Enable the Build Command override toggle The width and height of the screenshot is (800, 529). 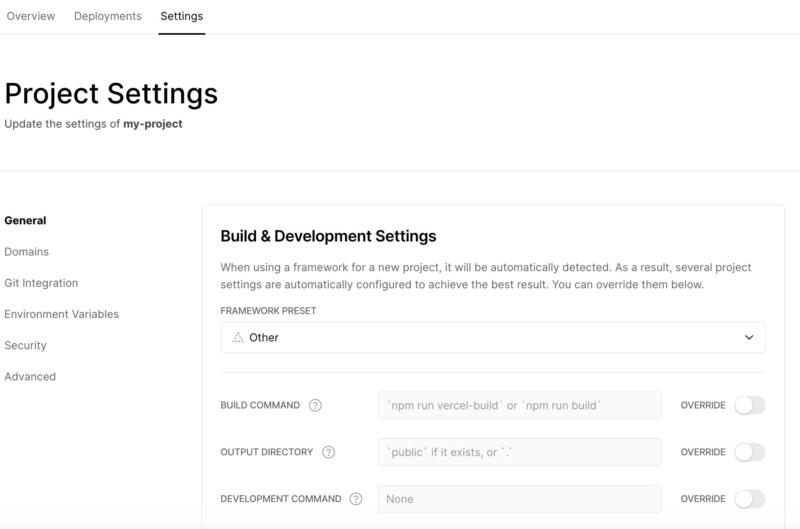[x=749, y=405]
